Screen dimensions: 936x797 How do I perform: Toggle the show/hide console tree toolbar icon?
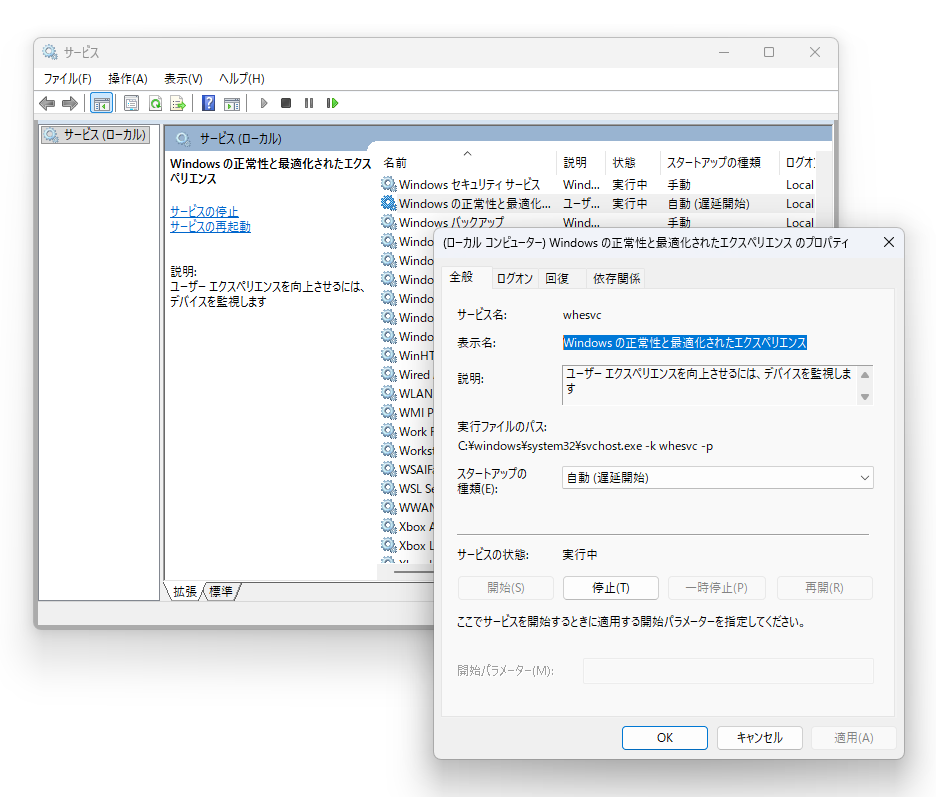[101, 103]
